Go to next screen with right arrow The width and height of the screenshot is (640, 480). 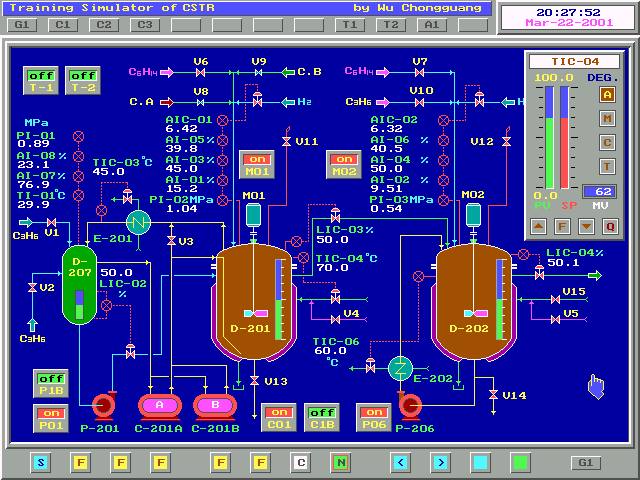[440, 463]
